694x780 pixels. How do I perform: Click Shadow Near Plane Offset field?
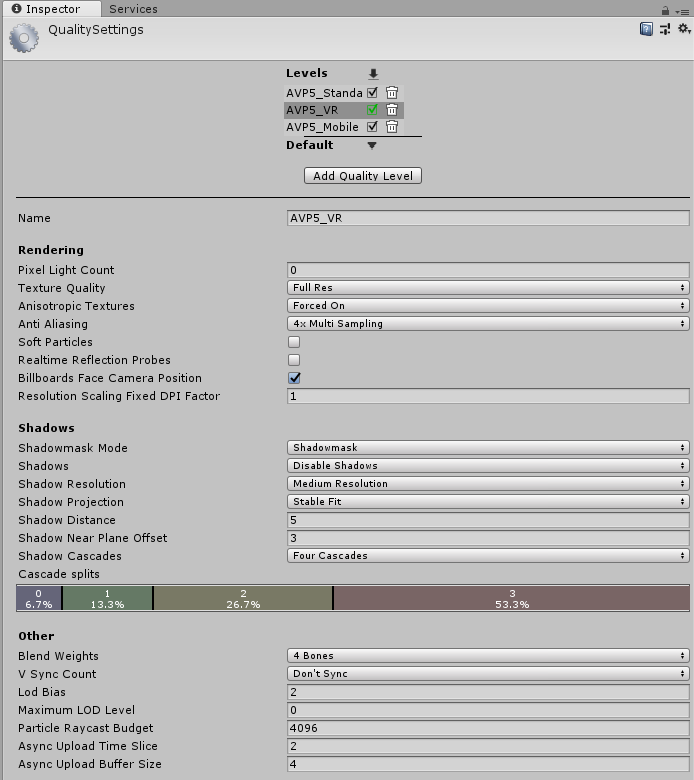(x=488, y=538)
